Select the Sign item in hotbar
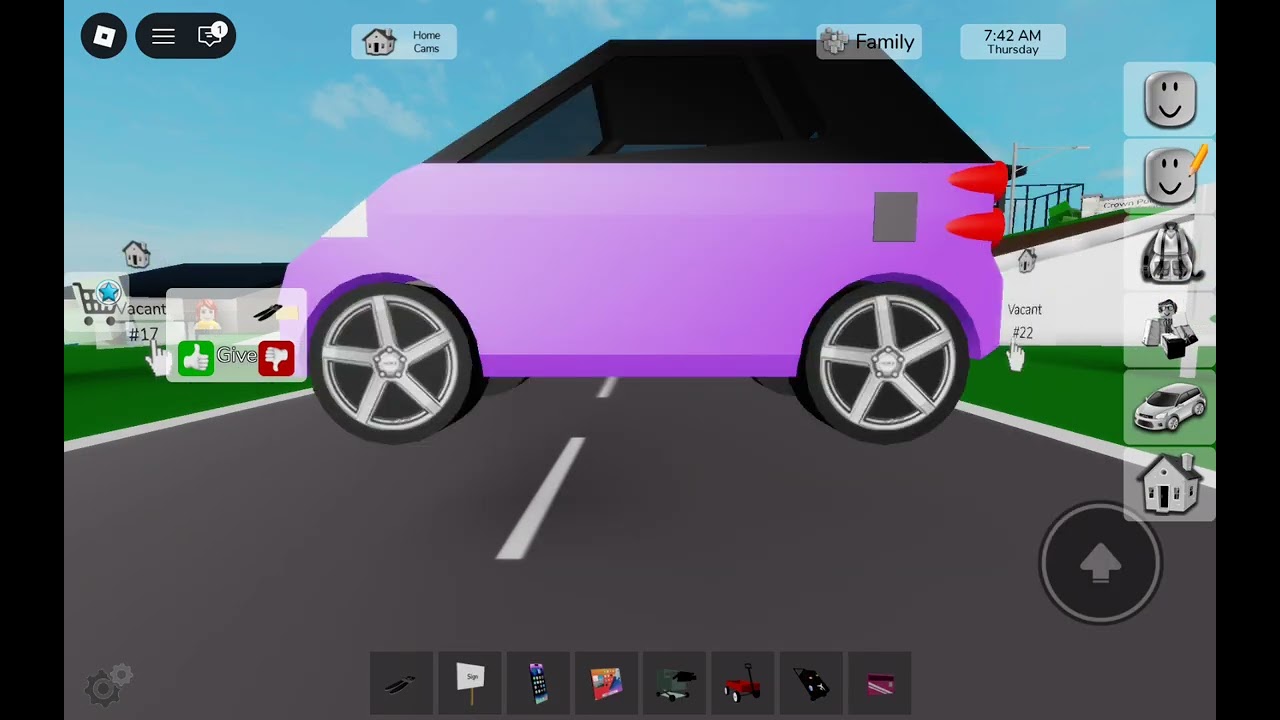Viewport: 1280px width, 720px height. pyautogui.click(x=470, y=683)
